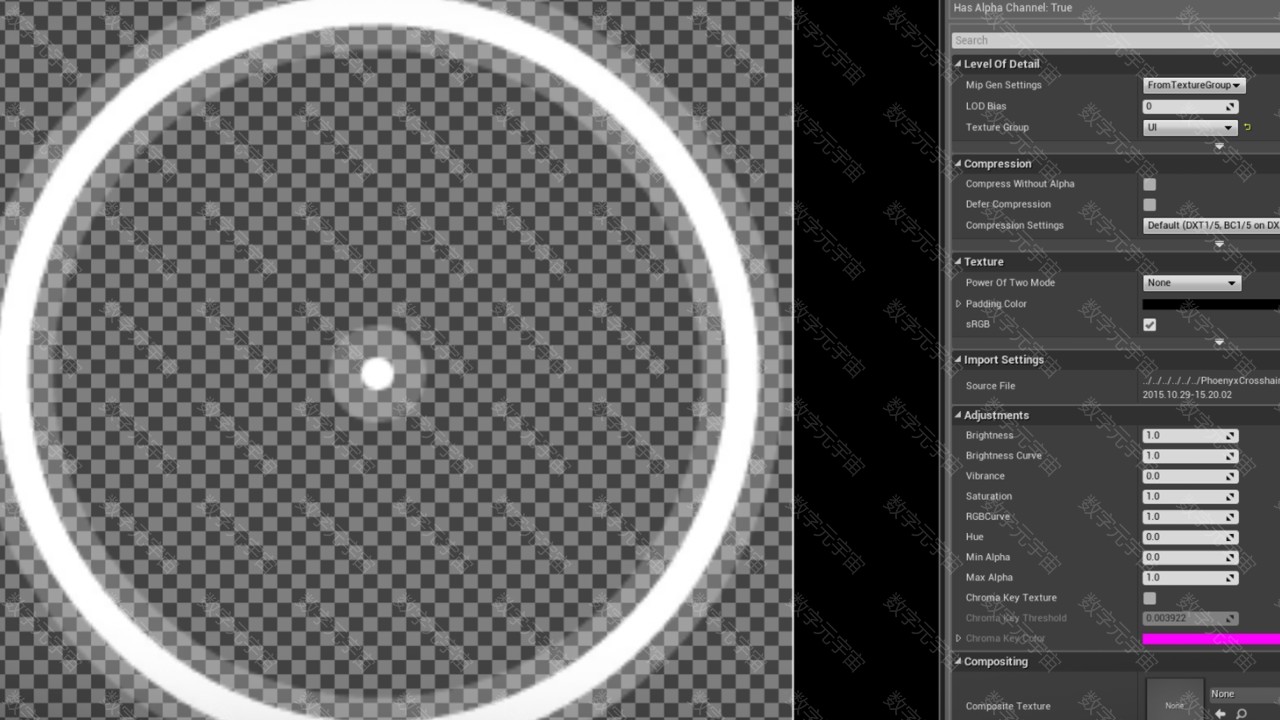
Task: Click the crosshair center dot in texture preview
Action: pos(377,374)
